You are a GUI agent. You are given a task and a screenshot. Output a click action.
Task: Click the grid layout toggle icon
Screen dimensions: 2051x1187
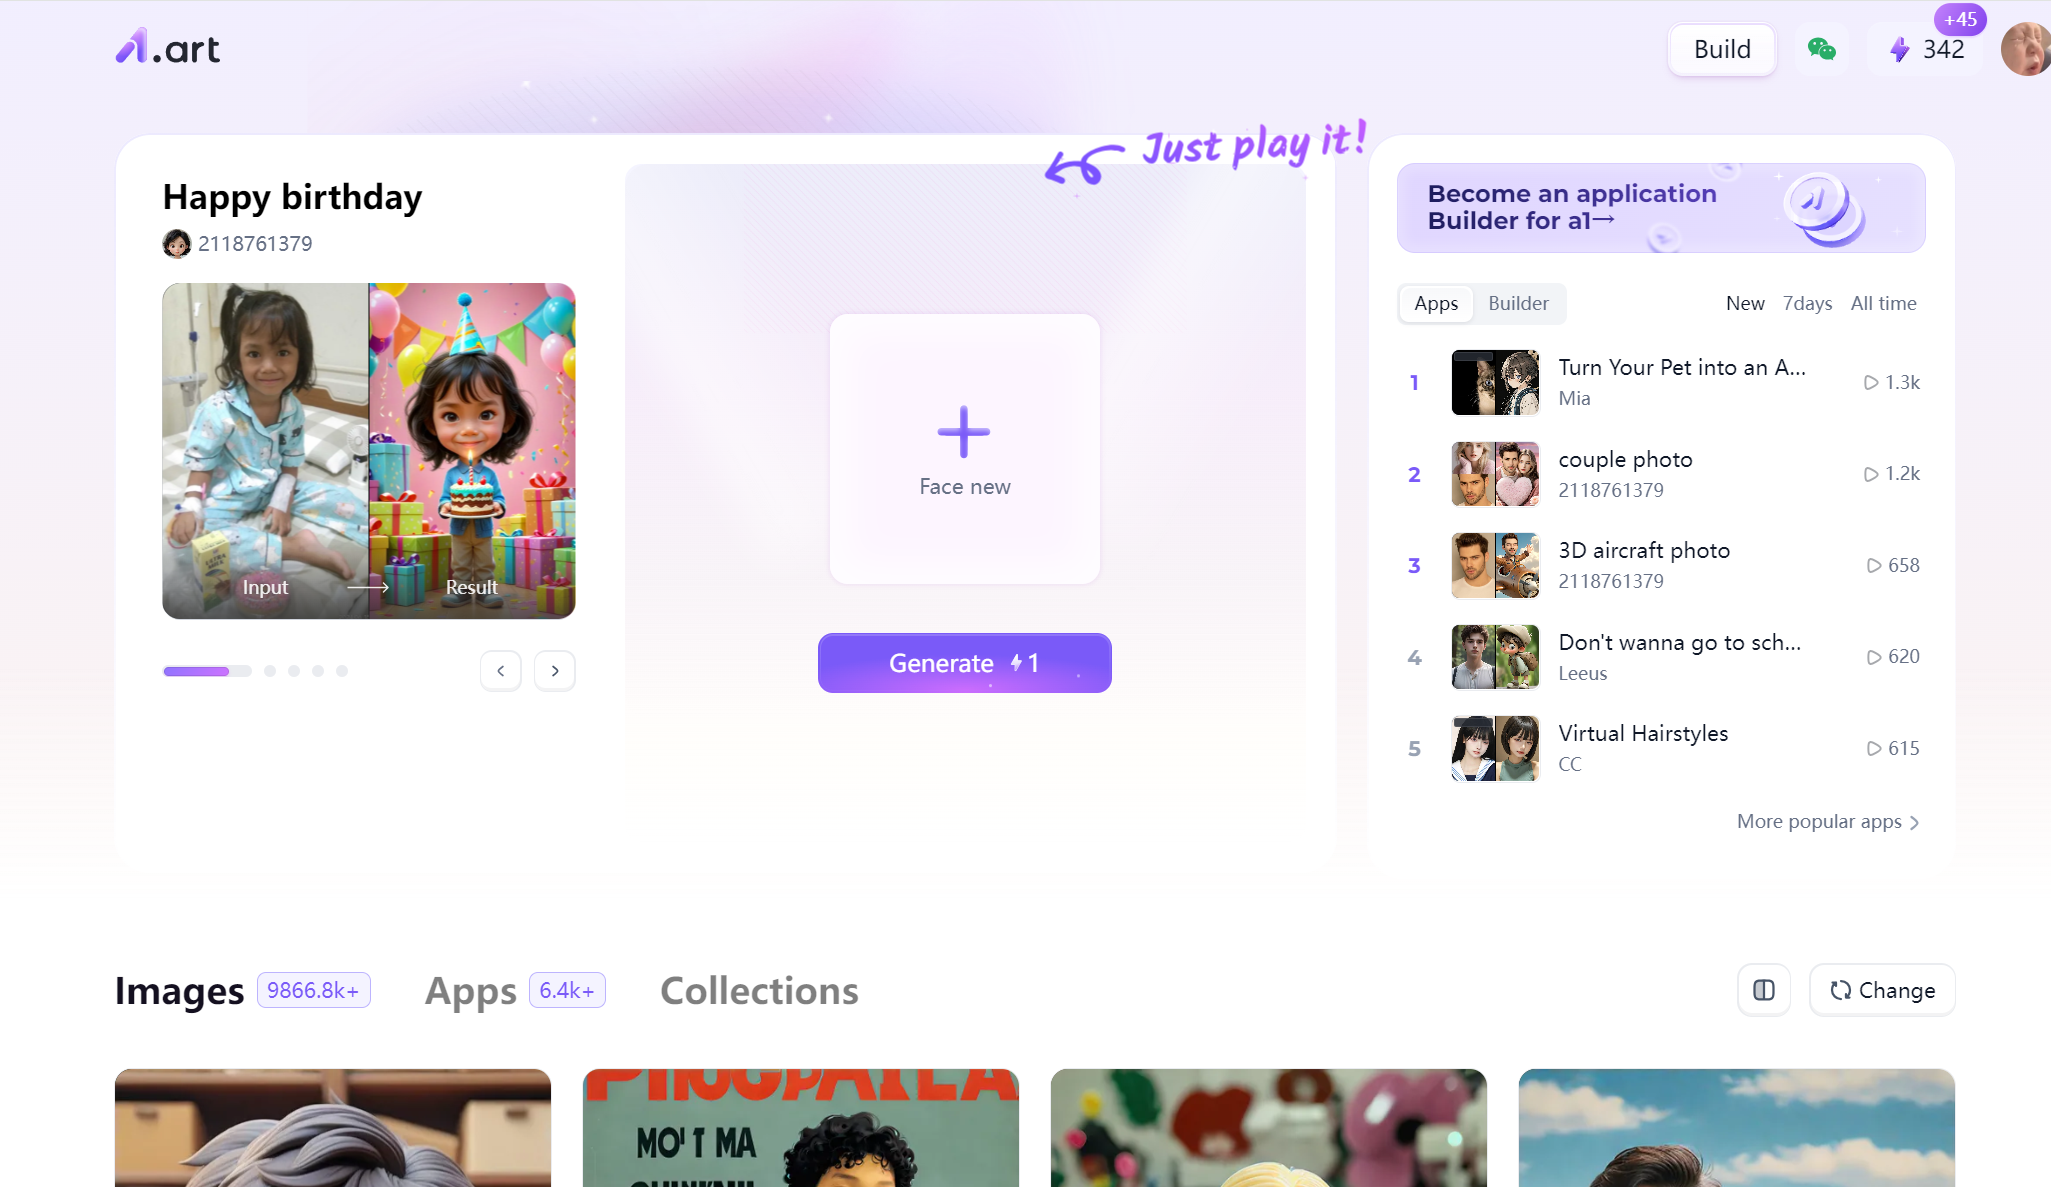(x=1766, y=991)
